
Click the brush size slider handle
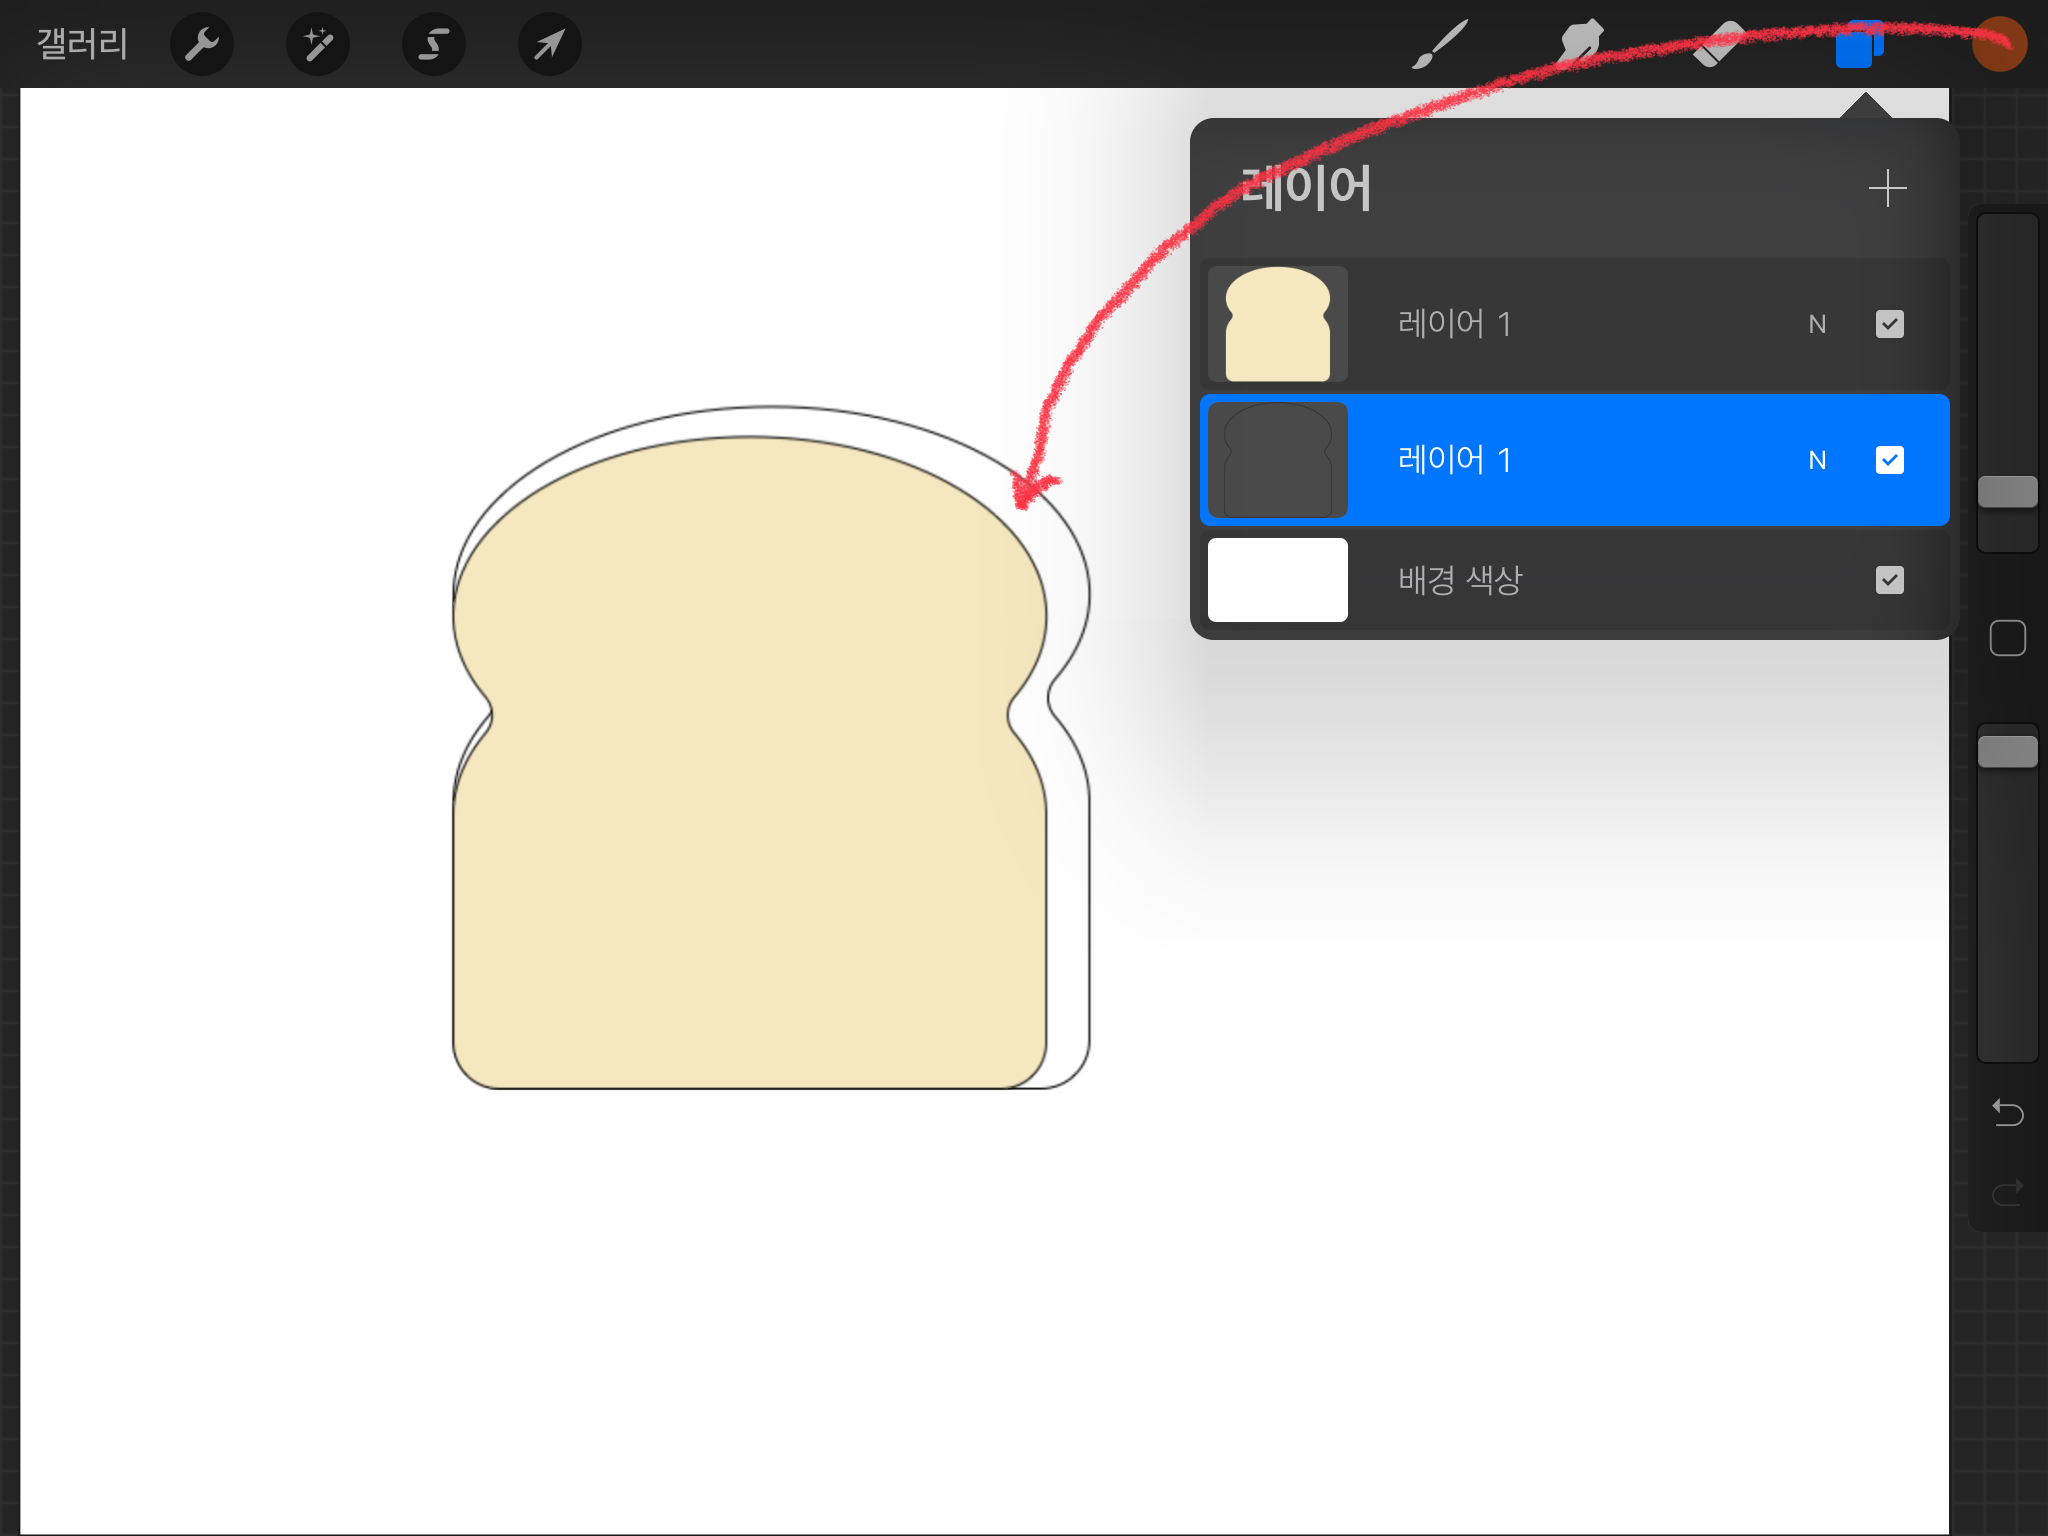(x=2007, y=491)
